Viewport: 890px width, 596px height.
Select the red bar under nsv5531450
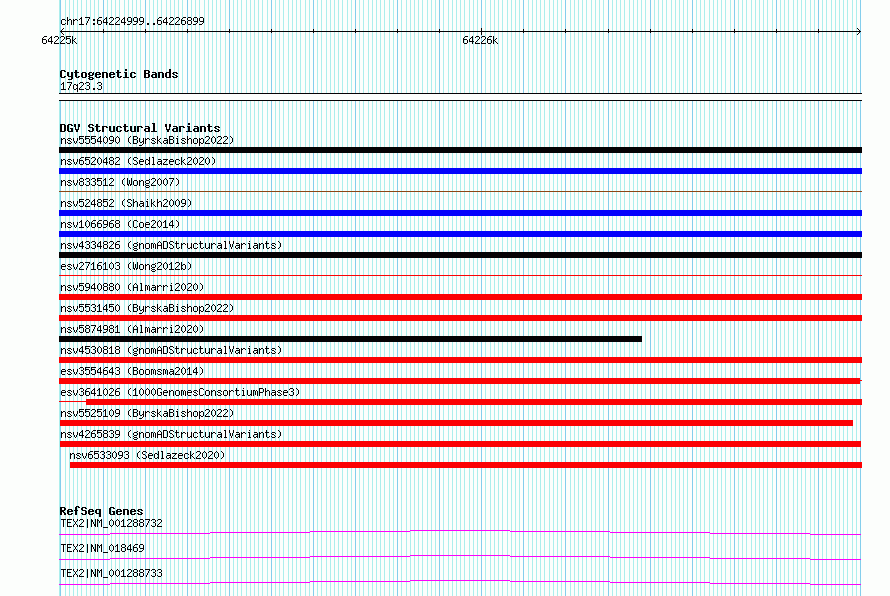tap(460, 318)
